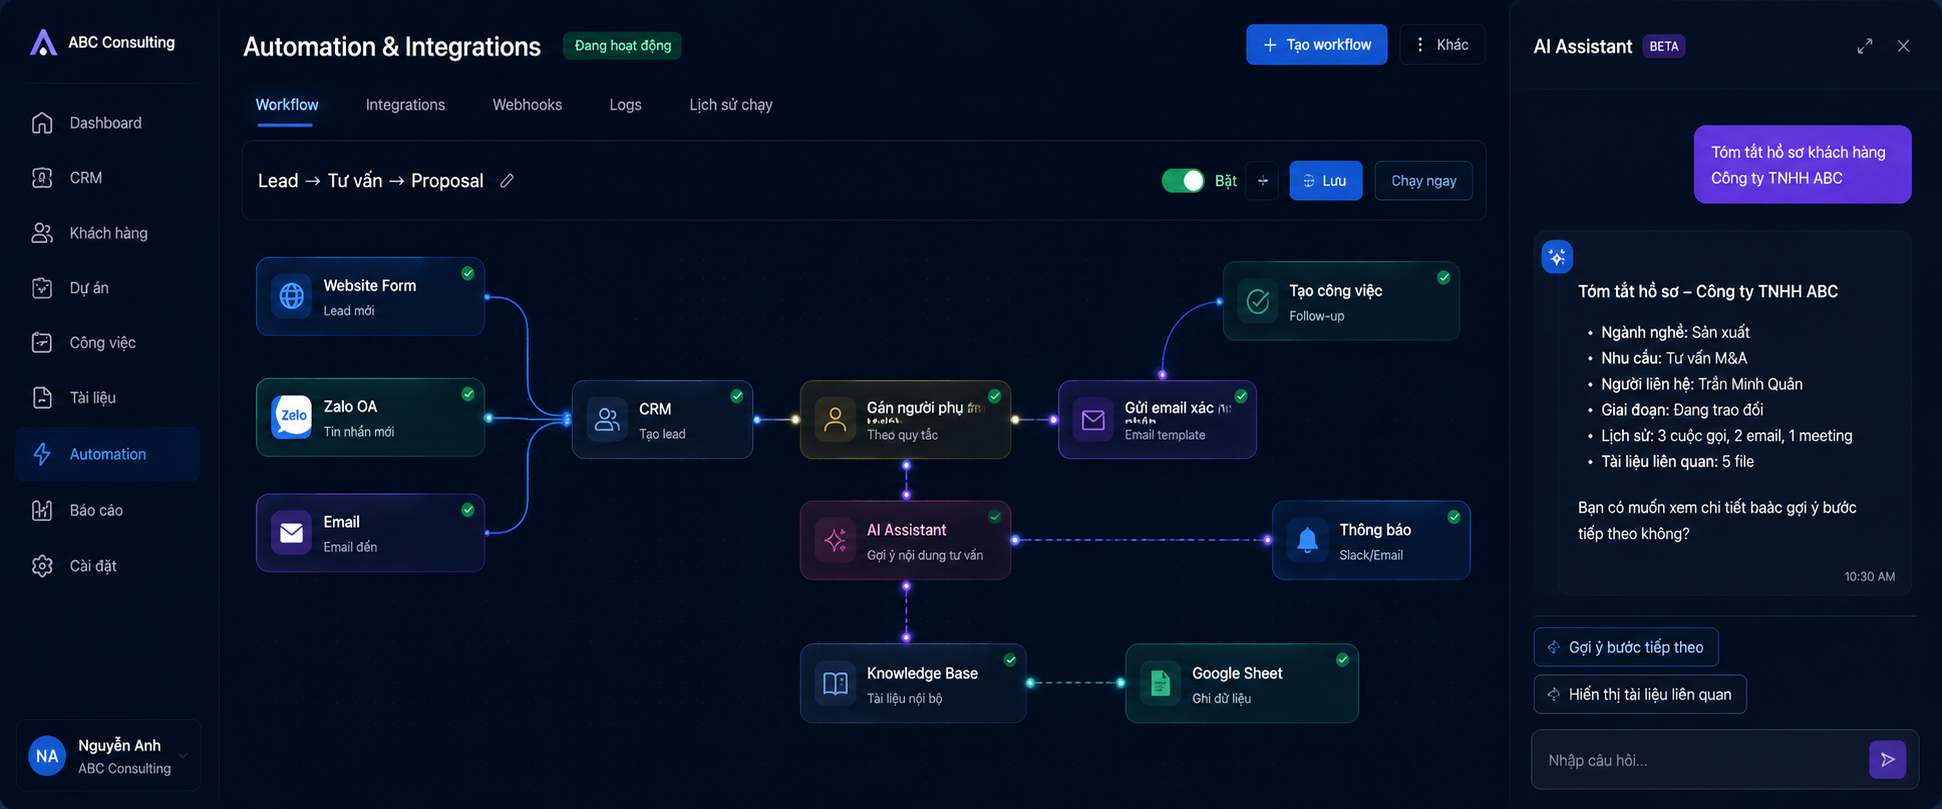
Task: Expand the AI Assistant panel
Action: [1865, 46]
